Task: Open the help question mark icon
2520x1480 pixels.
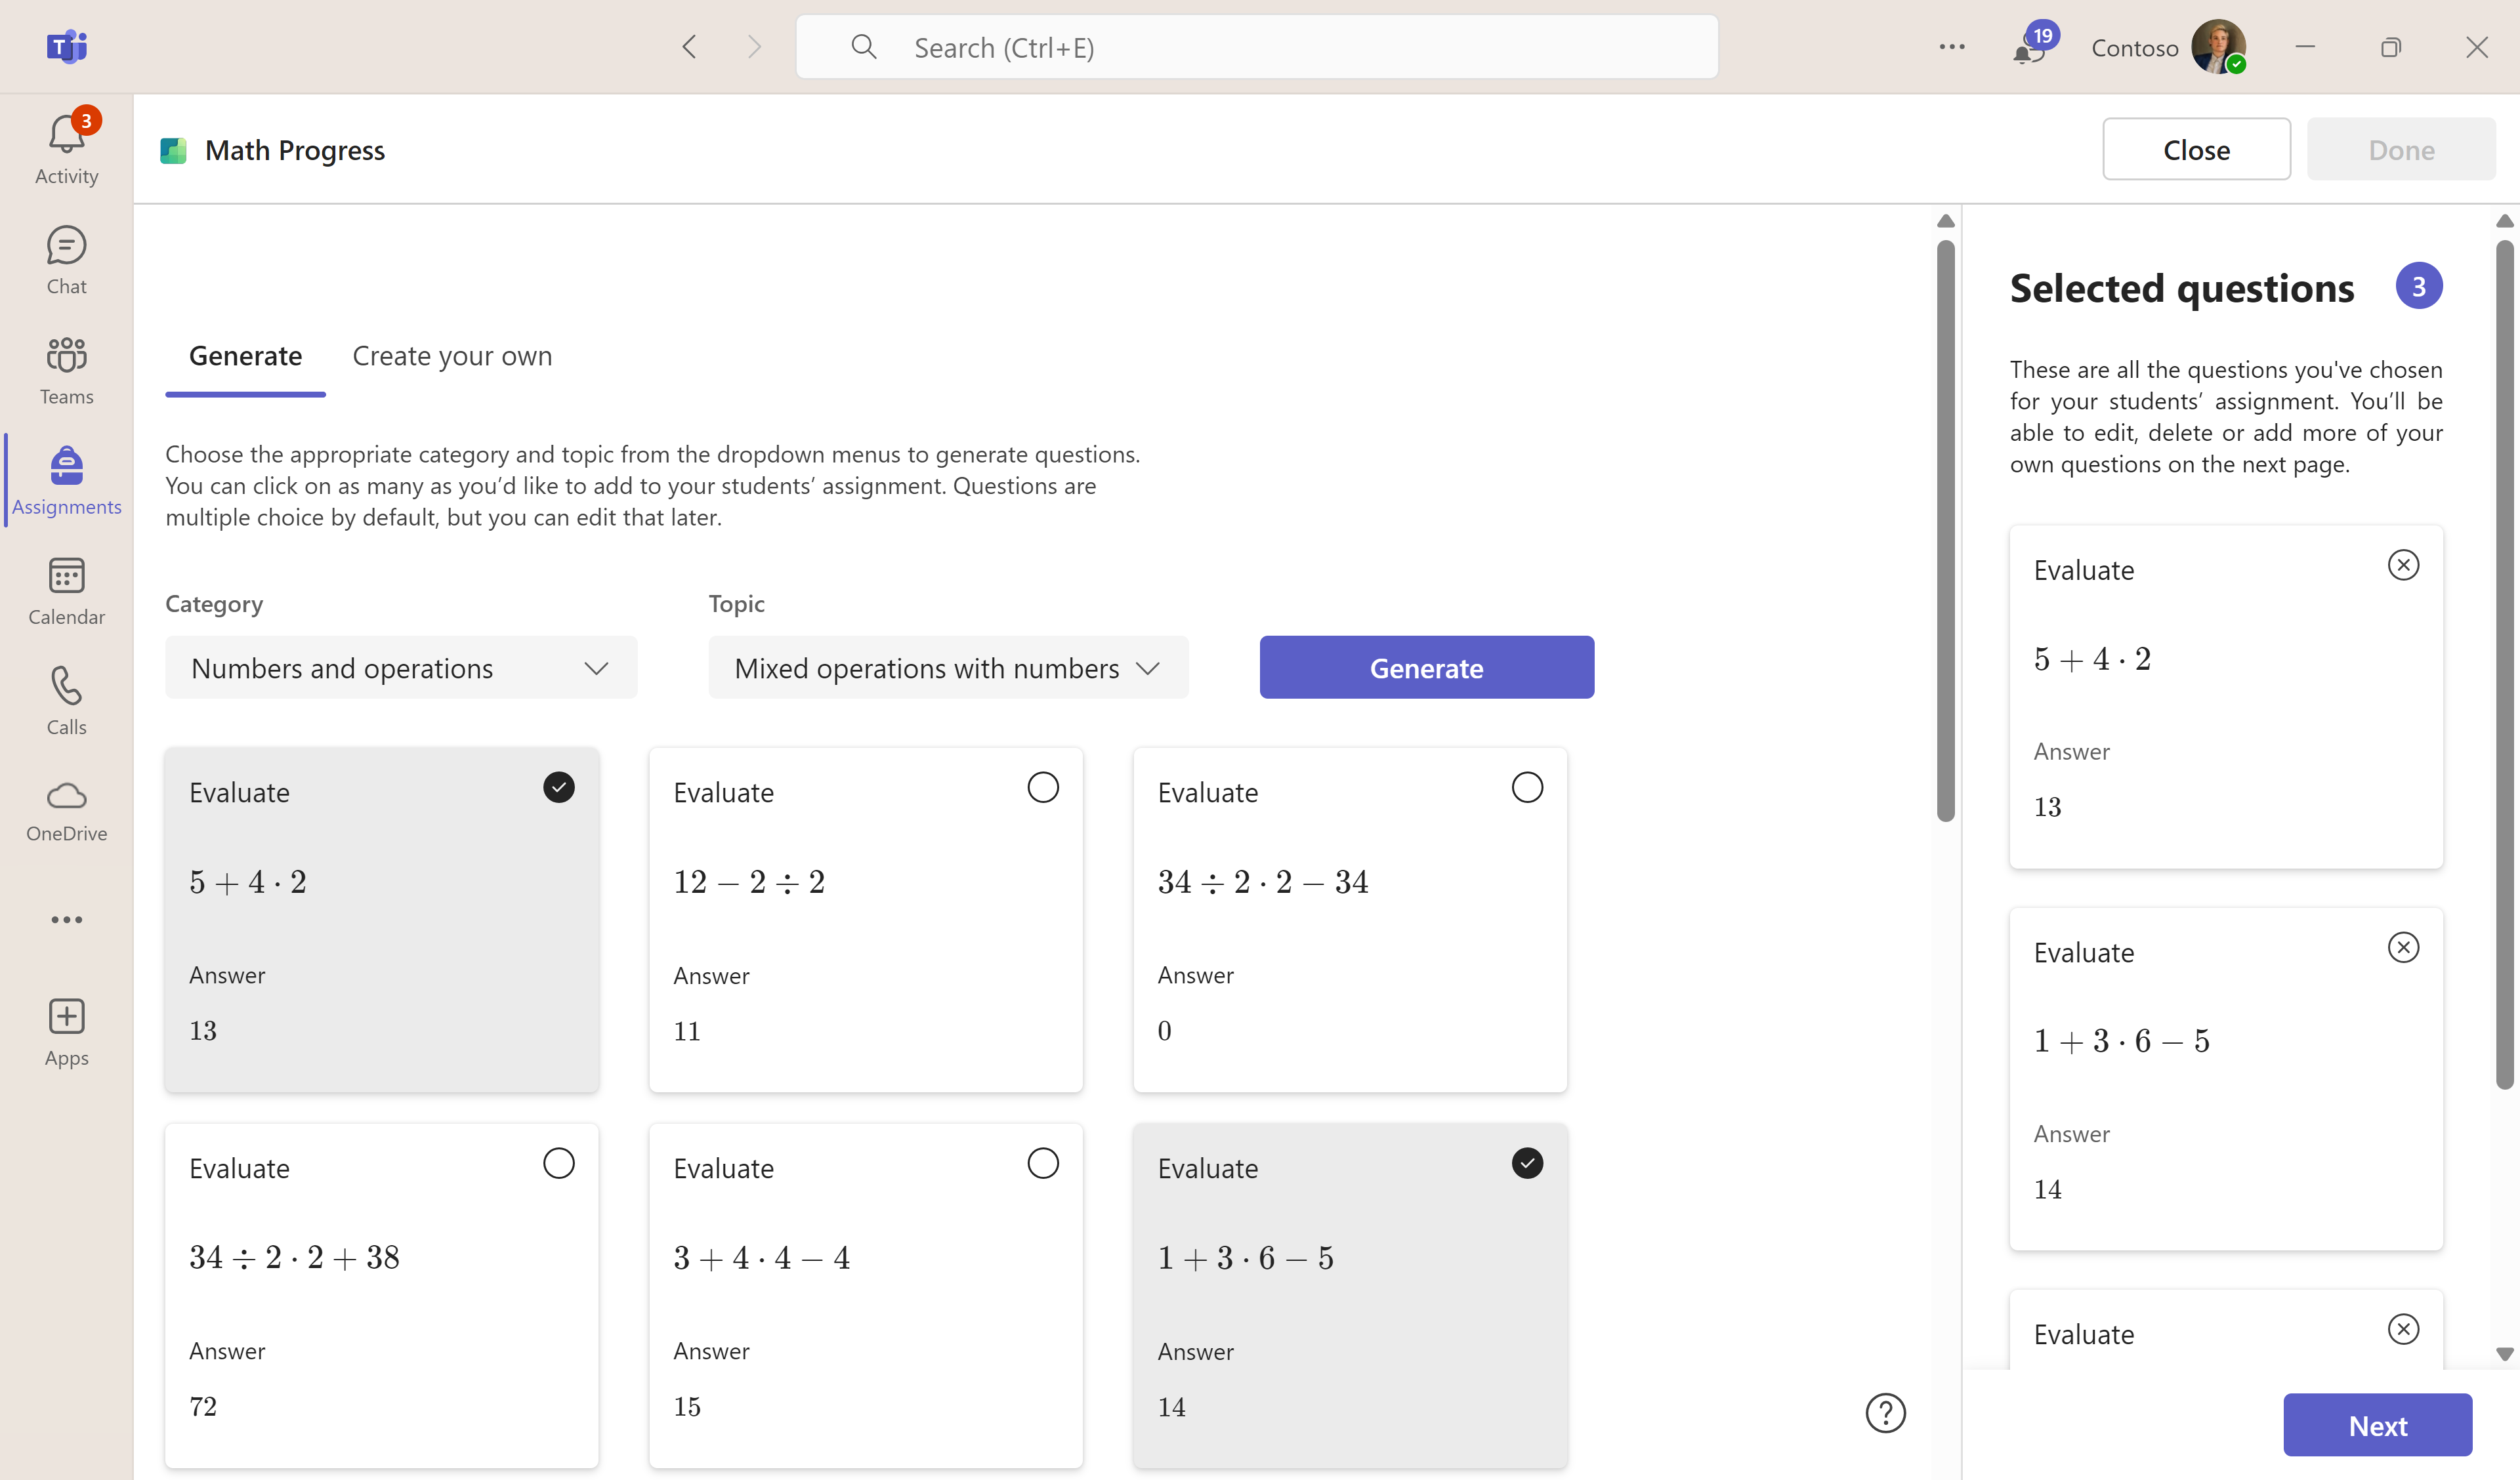Action: coord(1886,1413)
